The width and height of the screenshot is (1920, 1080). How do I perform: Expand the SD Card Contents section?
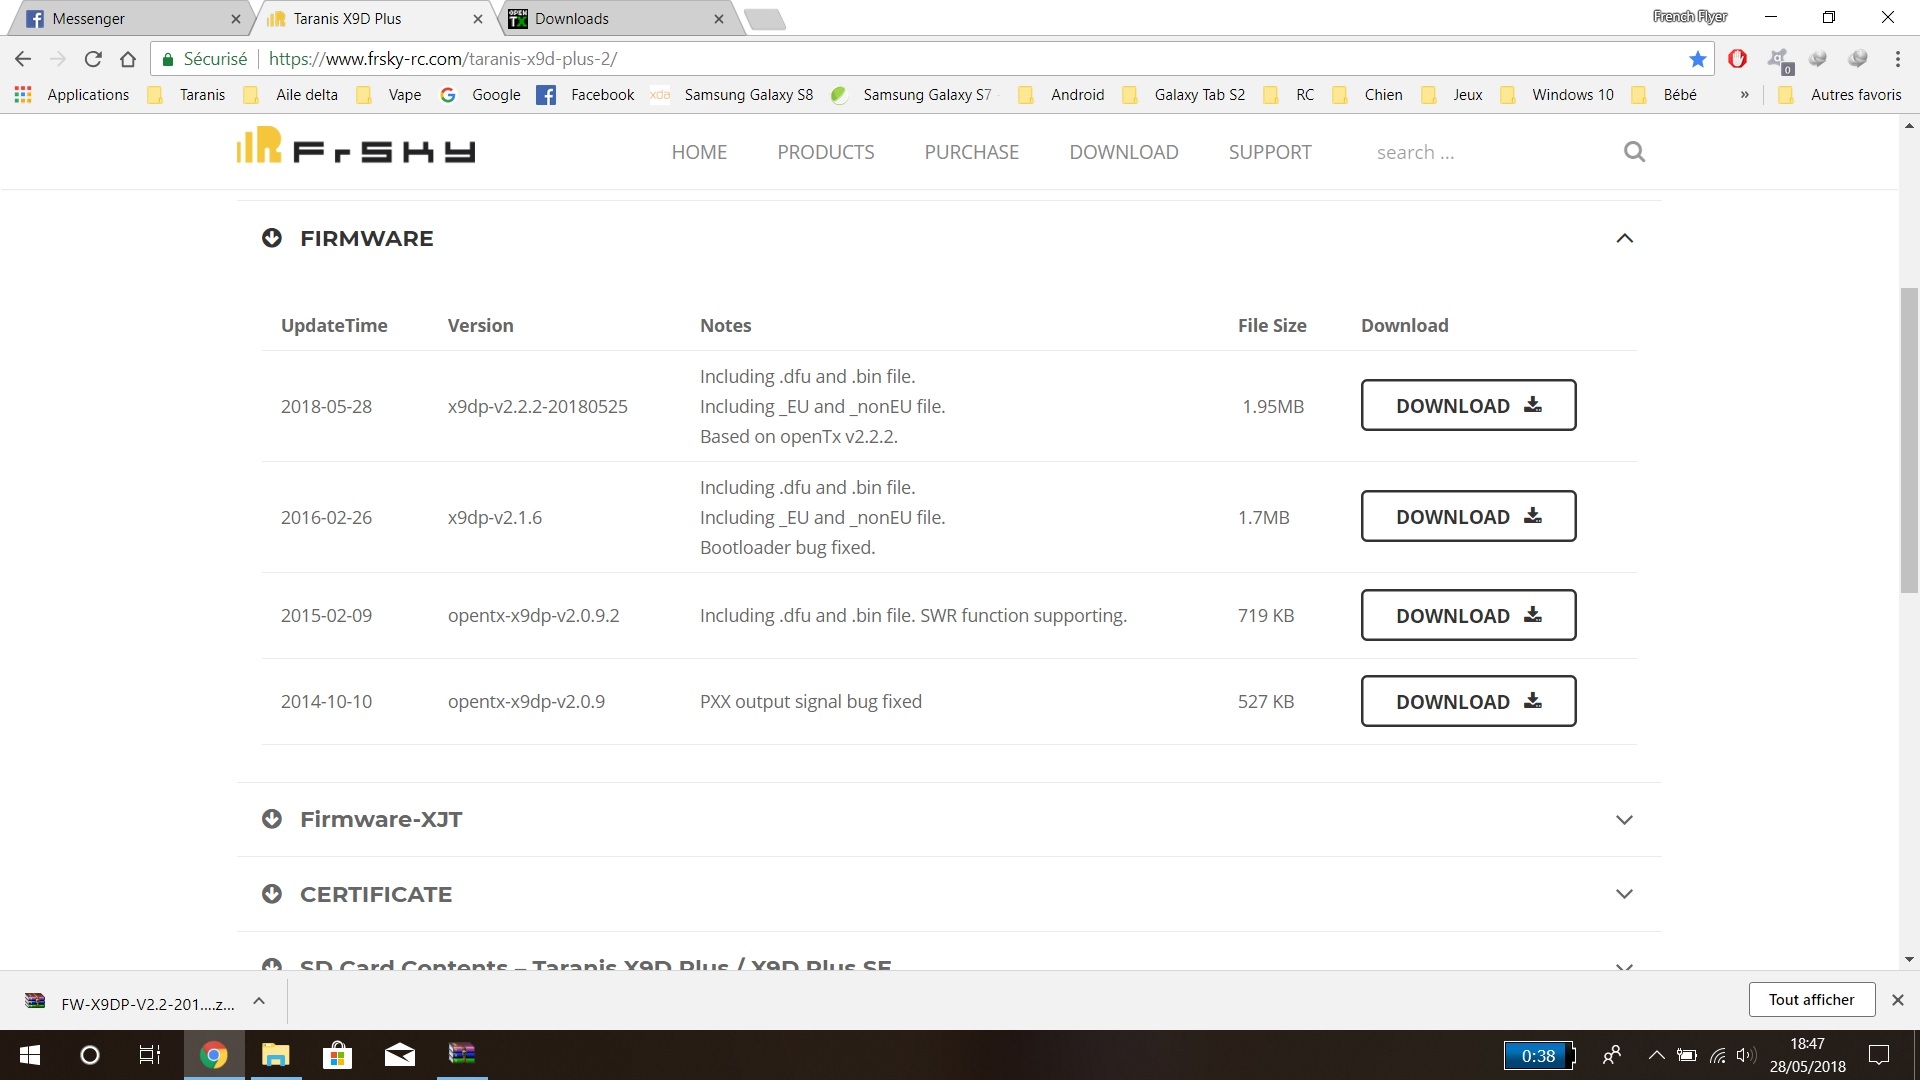1624,965
